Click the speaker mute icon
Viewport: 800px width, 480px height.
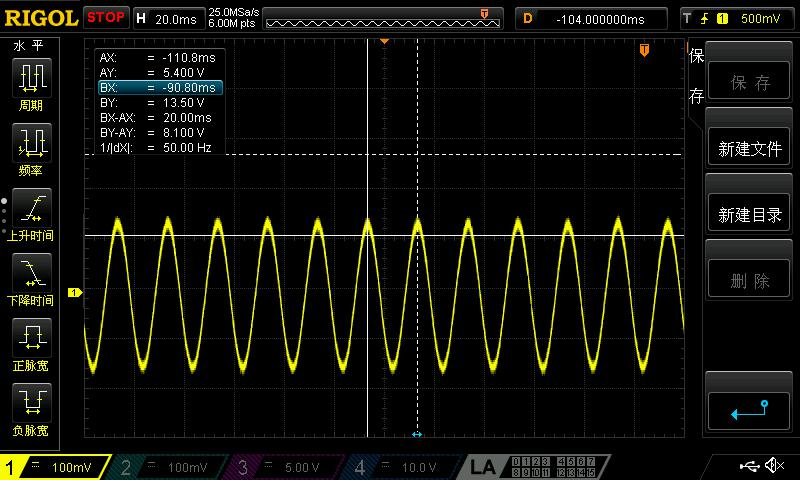[x=773, y=466]
